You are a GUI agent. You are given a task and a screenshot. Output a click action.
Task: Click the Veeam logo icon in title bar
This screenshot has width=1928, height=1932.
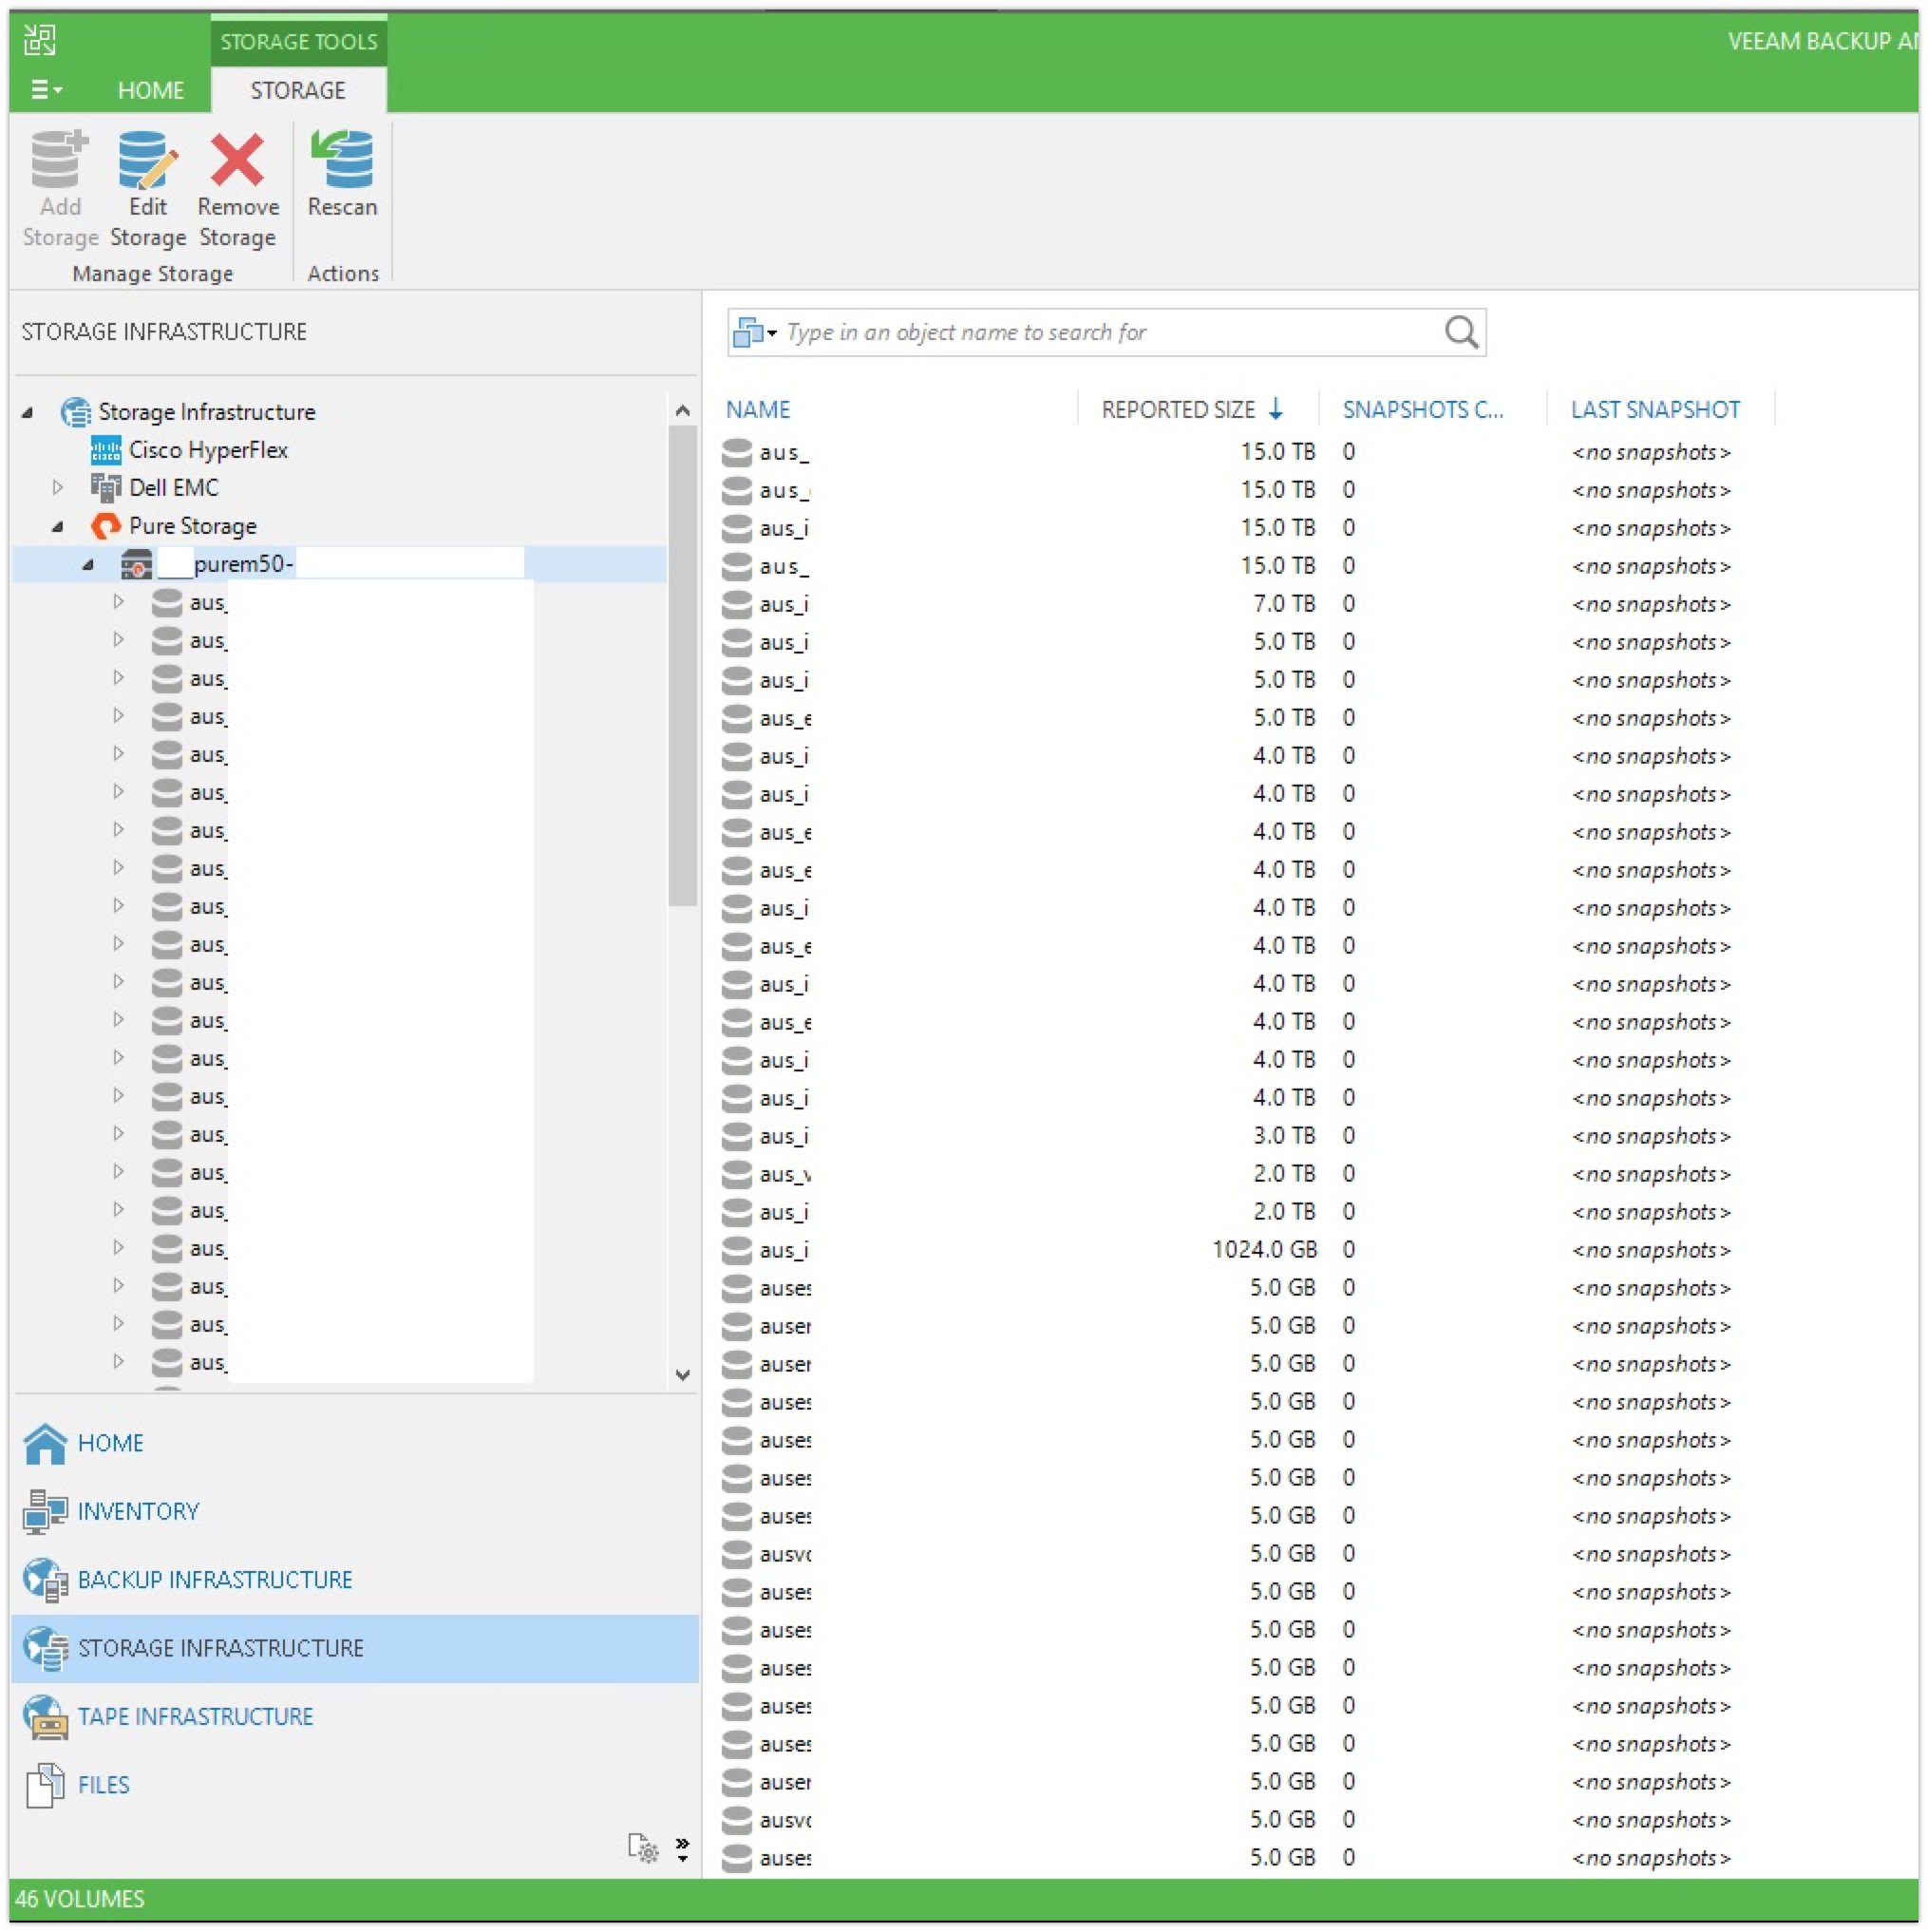40,40
